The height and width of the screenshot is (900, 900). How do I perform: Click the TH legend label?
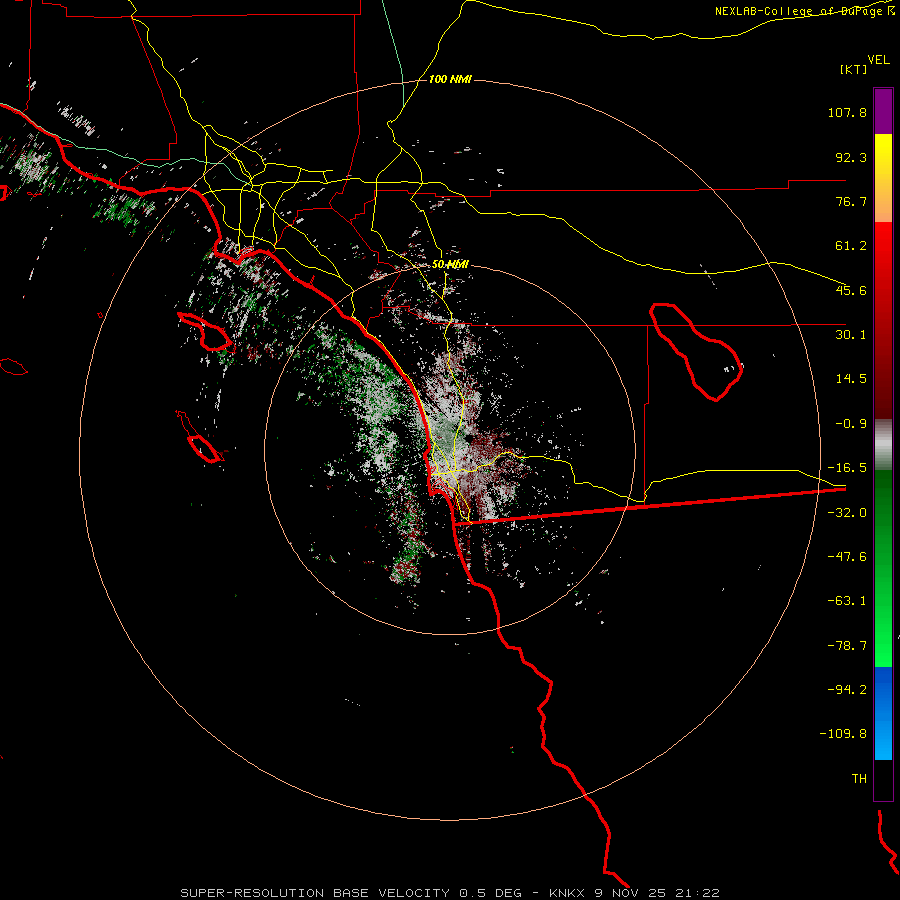[859, 779]
